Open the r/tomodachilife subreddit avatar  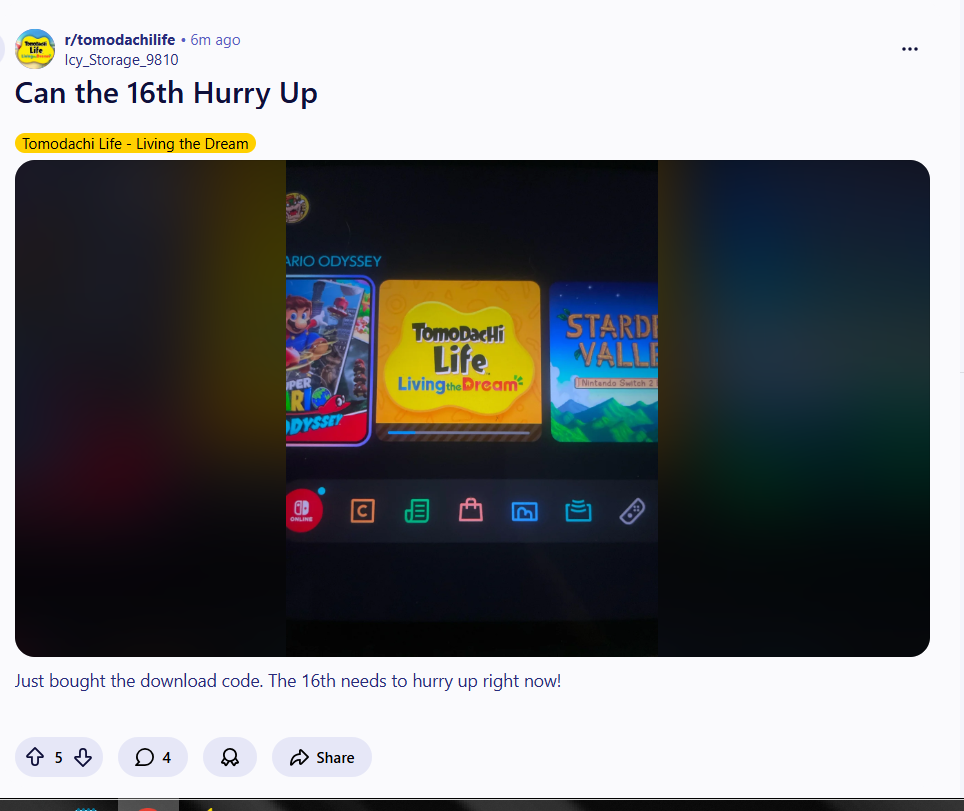[35, 49]
